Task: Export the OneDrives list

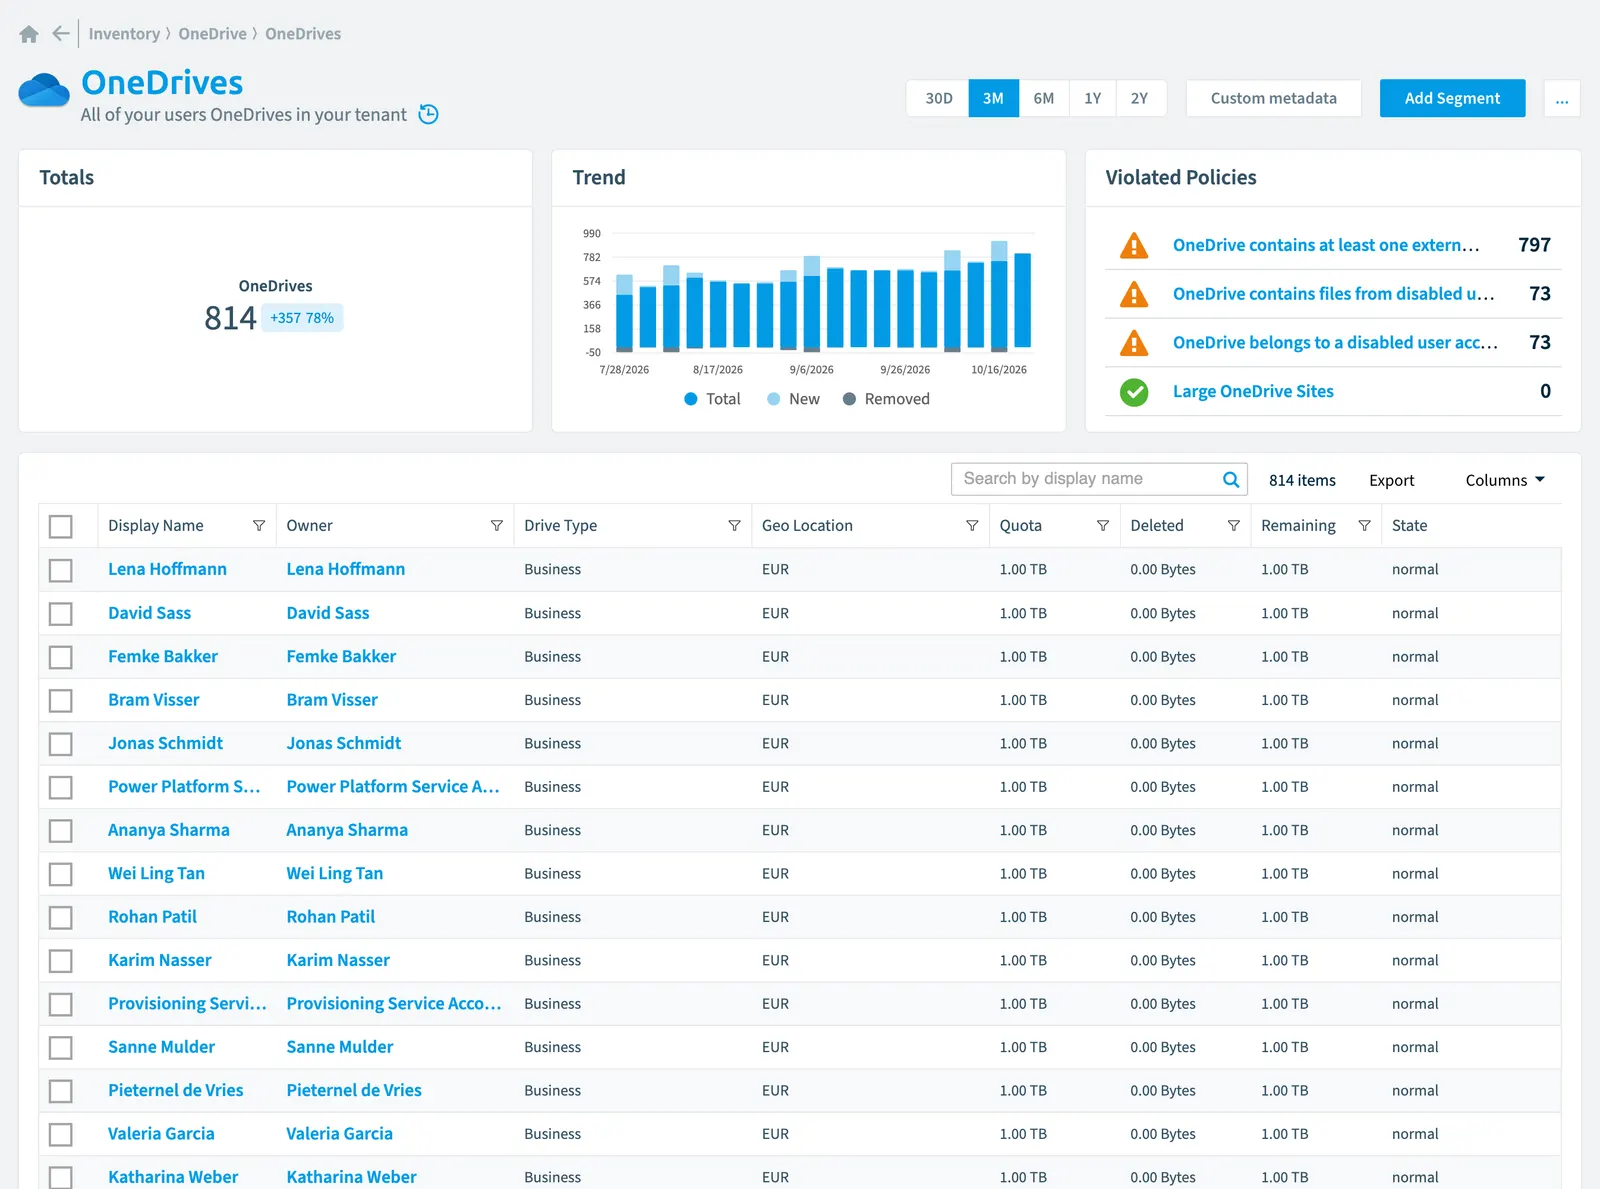Action: 1391,480
